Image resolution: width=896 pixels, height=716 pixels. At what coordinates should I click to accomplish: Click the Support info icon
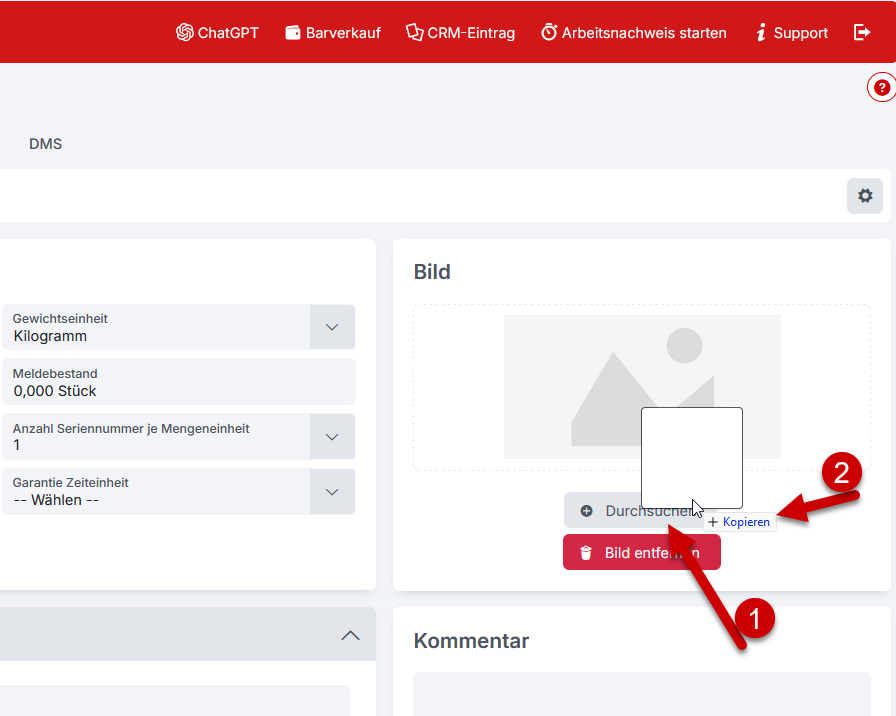click(761, 32)
